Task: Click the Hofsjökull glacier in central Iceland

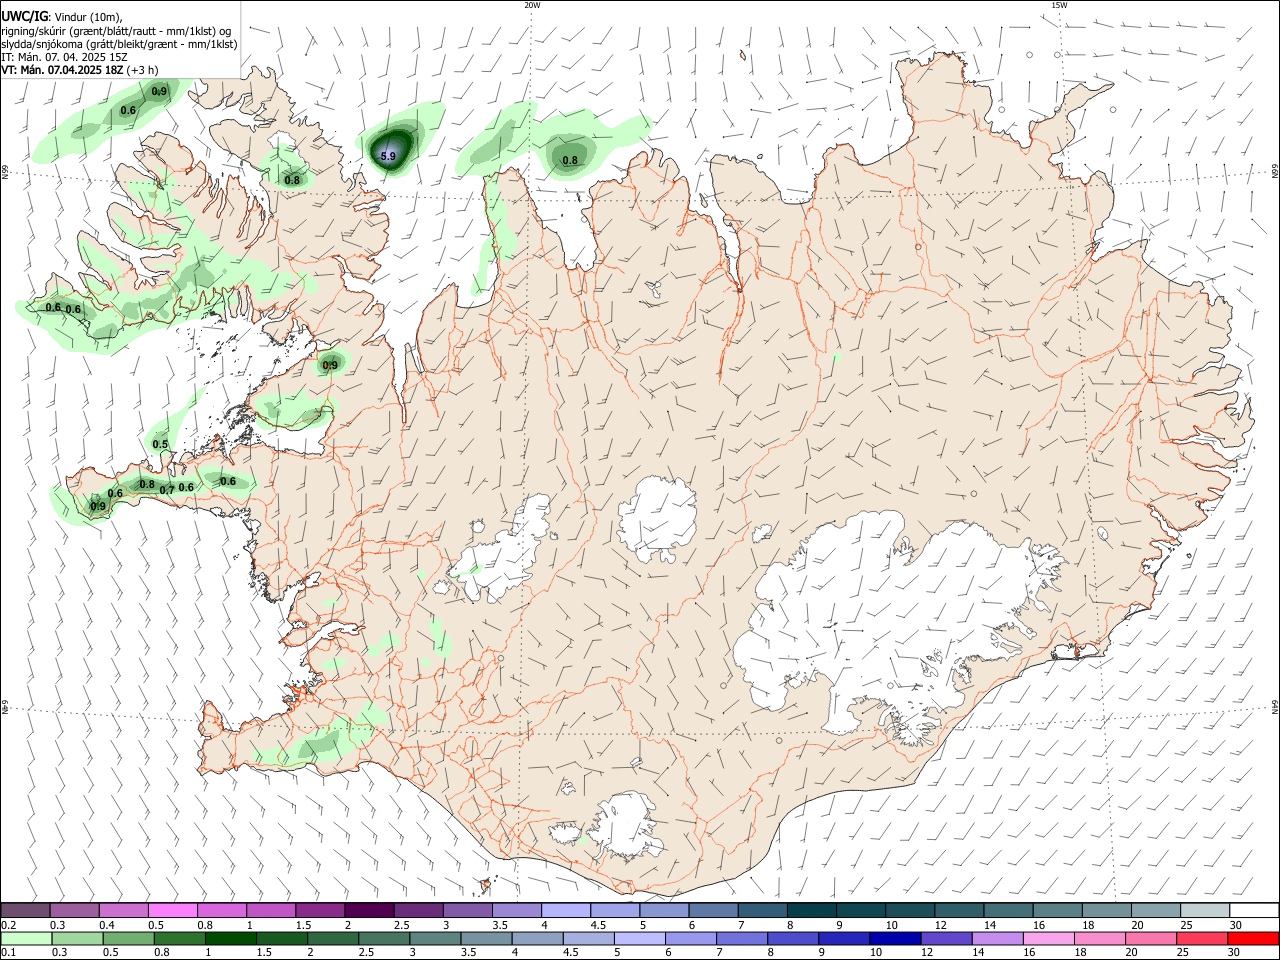Action: click(657, 520)
